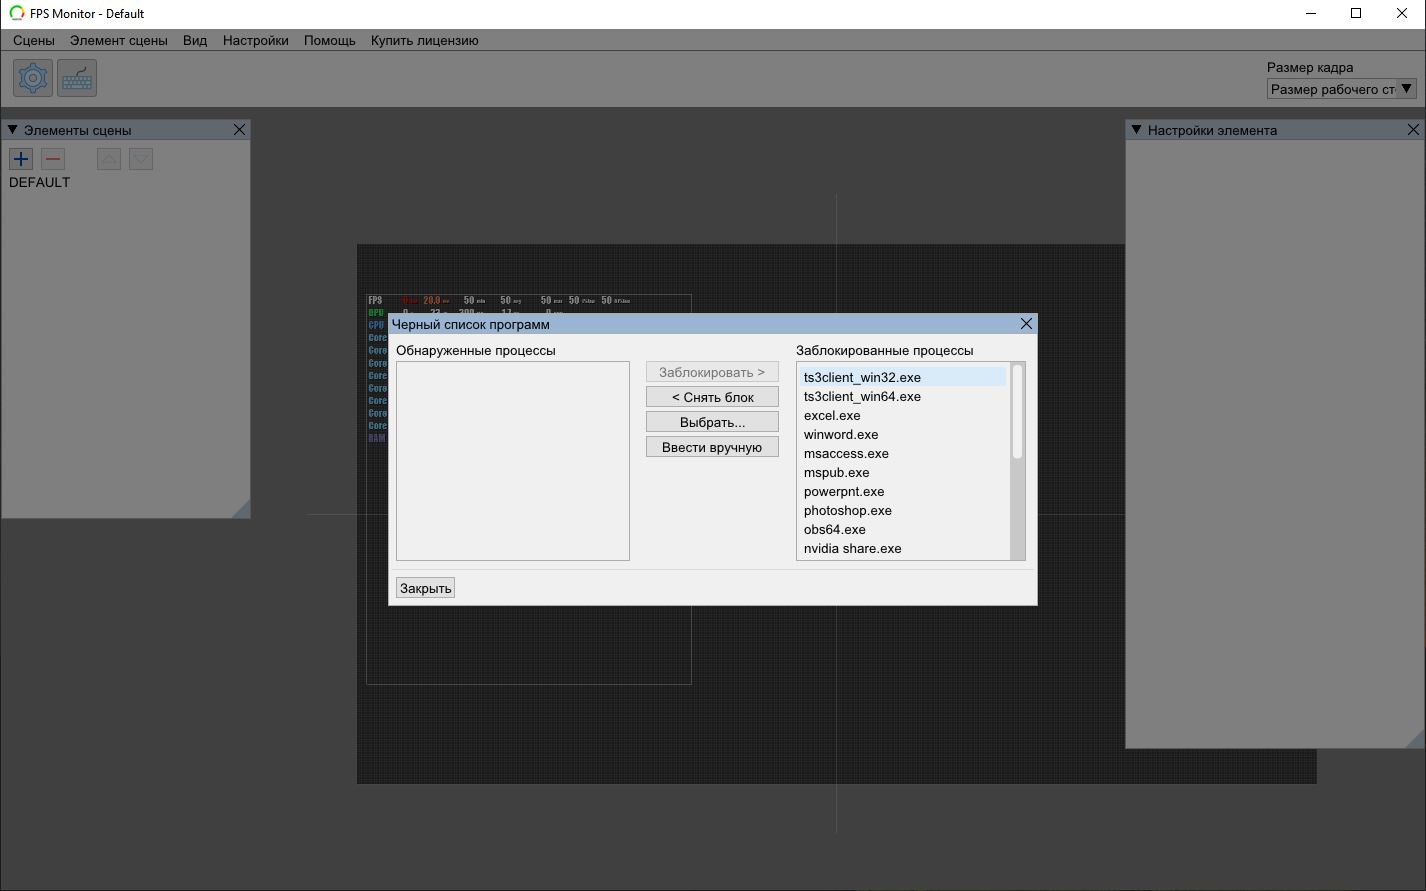Close the Элементы сцены panel

(239, 130)
